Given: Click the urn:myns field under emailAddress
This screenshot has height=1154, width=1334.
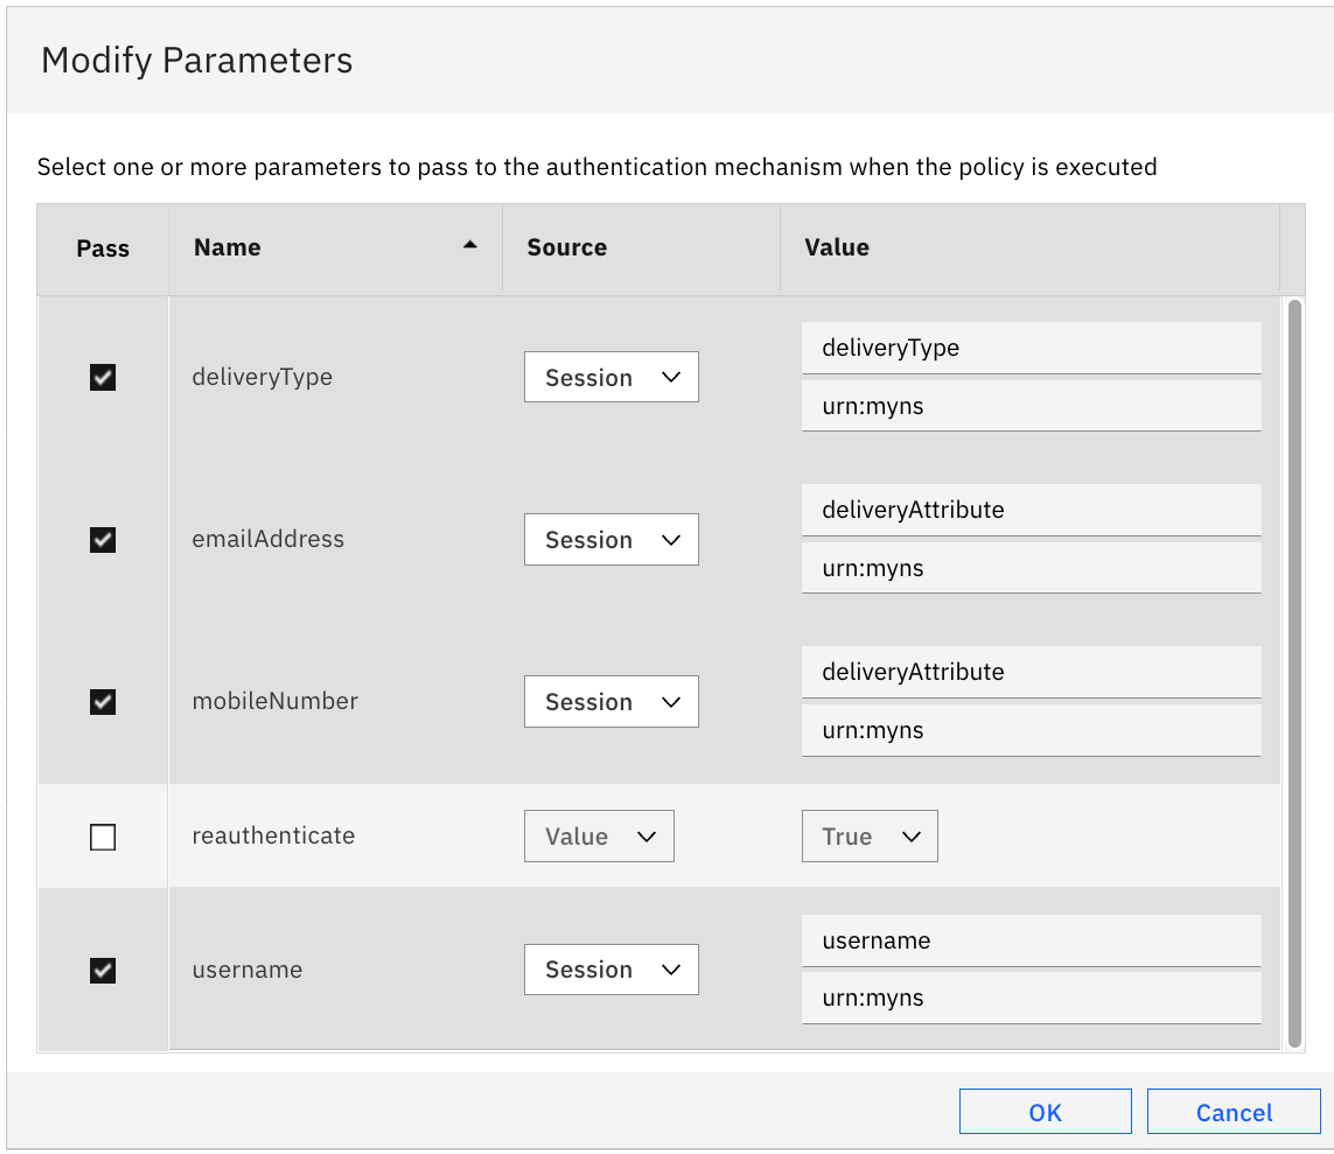Looking at the screenshot, I should coord(1031,568).
